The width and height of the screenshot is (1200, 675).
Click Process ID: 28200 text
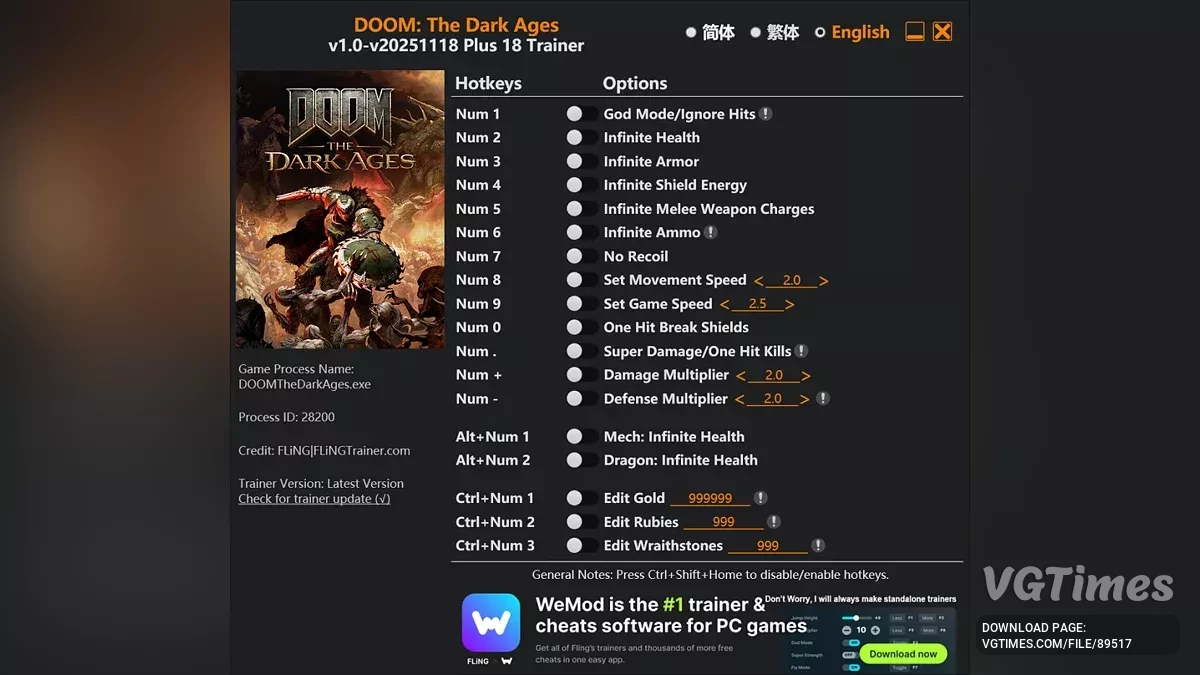(x=287, y=417)
